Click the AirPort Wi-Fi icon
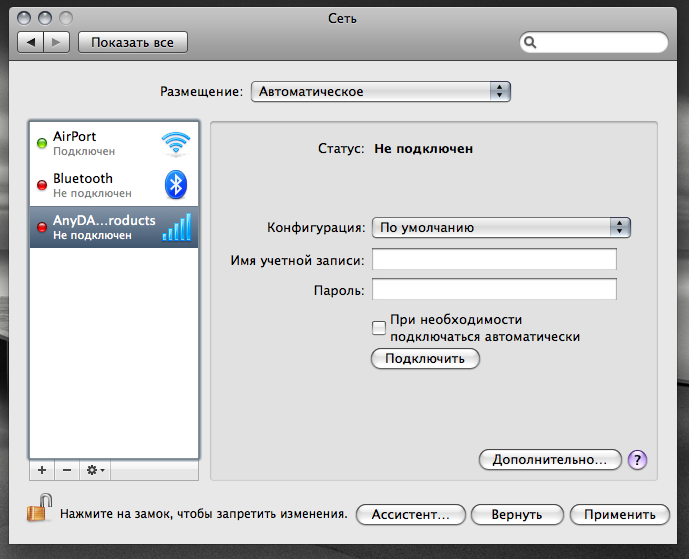Viewport: 689px width, 559px height. pyautogui.click(x=176, y=144)
